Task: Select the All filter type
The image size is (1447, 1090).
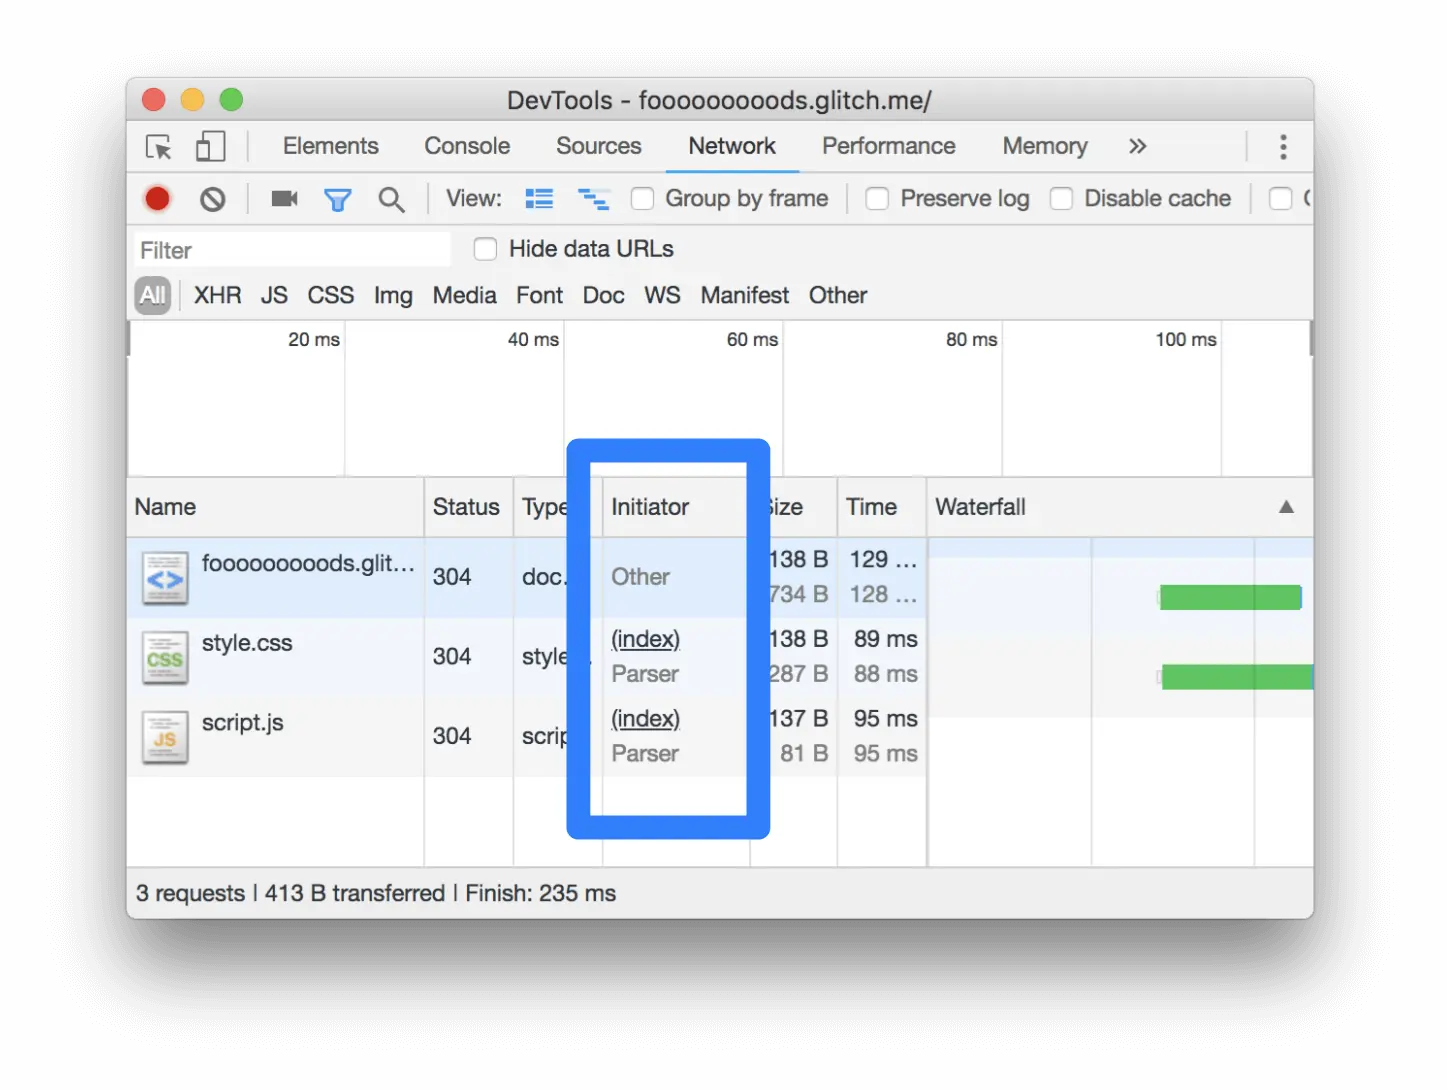Action: pyautogui.click(x=153, y=295)
